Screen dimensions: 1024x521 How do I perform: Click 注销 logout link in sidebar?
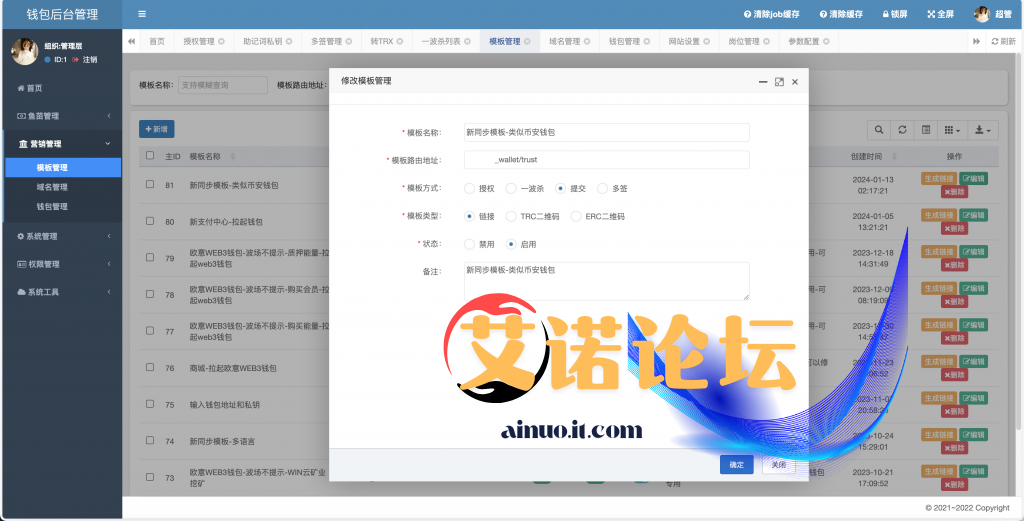(86, 59)
